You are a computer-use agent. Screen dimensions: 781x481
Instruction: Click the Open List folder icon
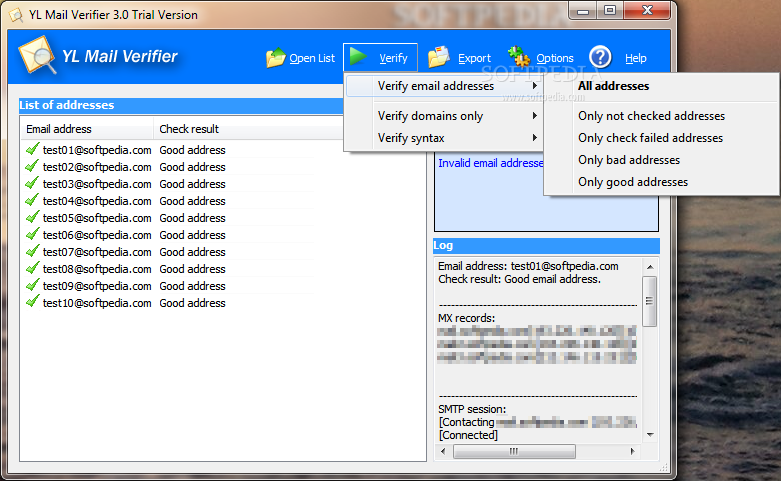275,58
